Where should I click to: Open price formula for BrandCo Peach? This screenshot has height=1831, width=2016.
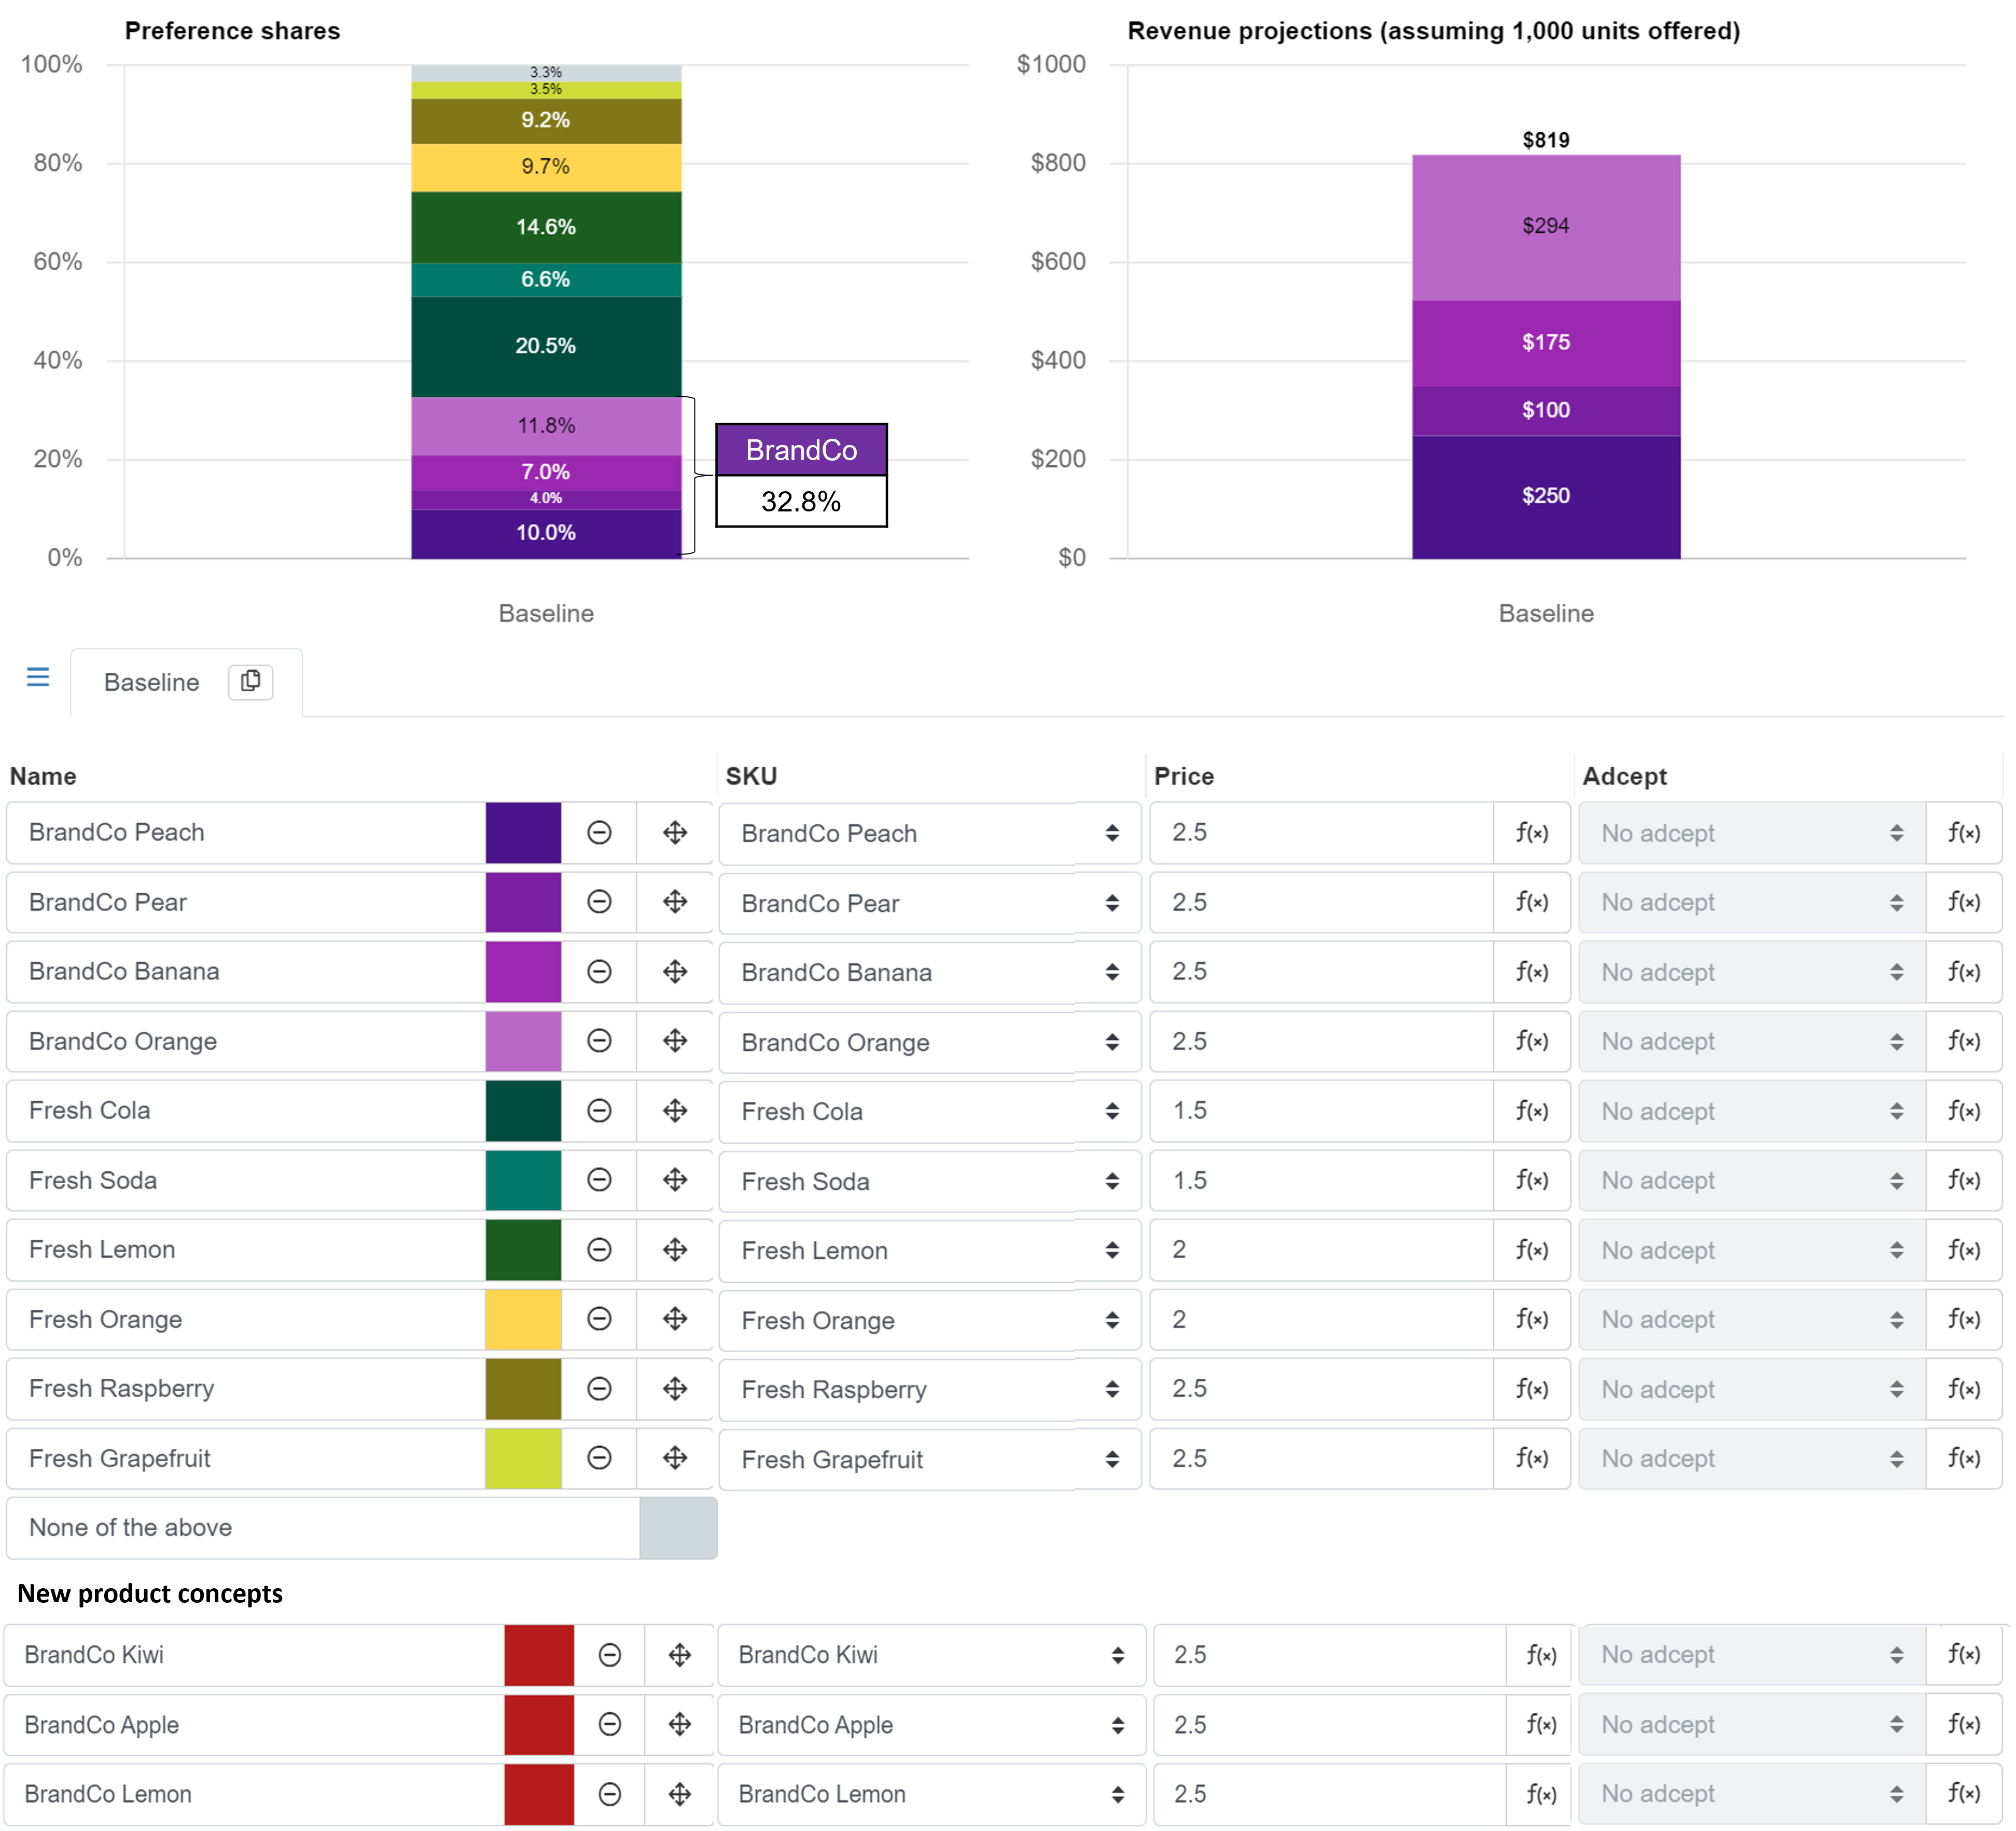point(1532,833)
